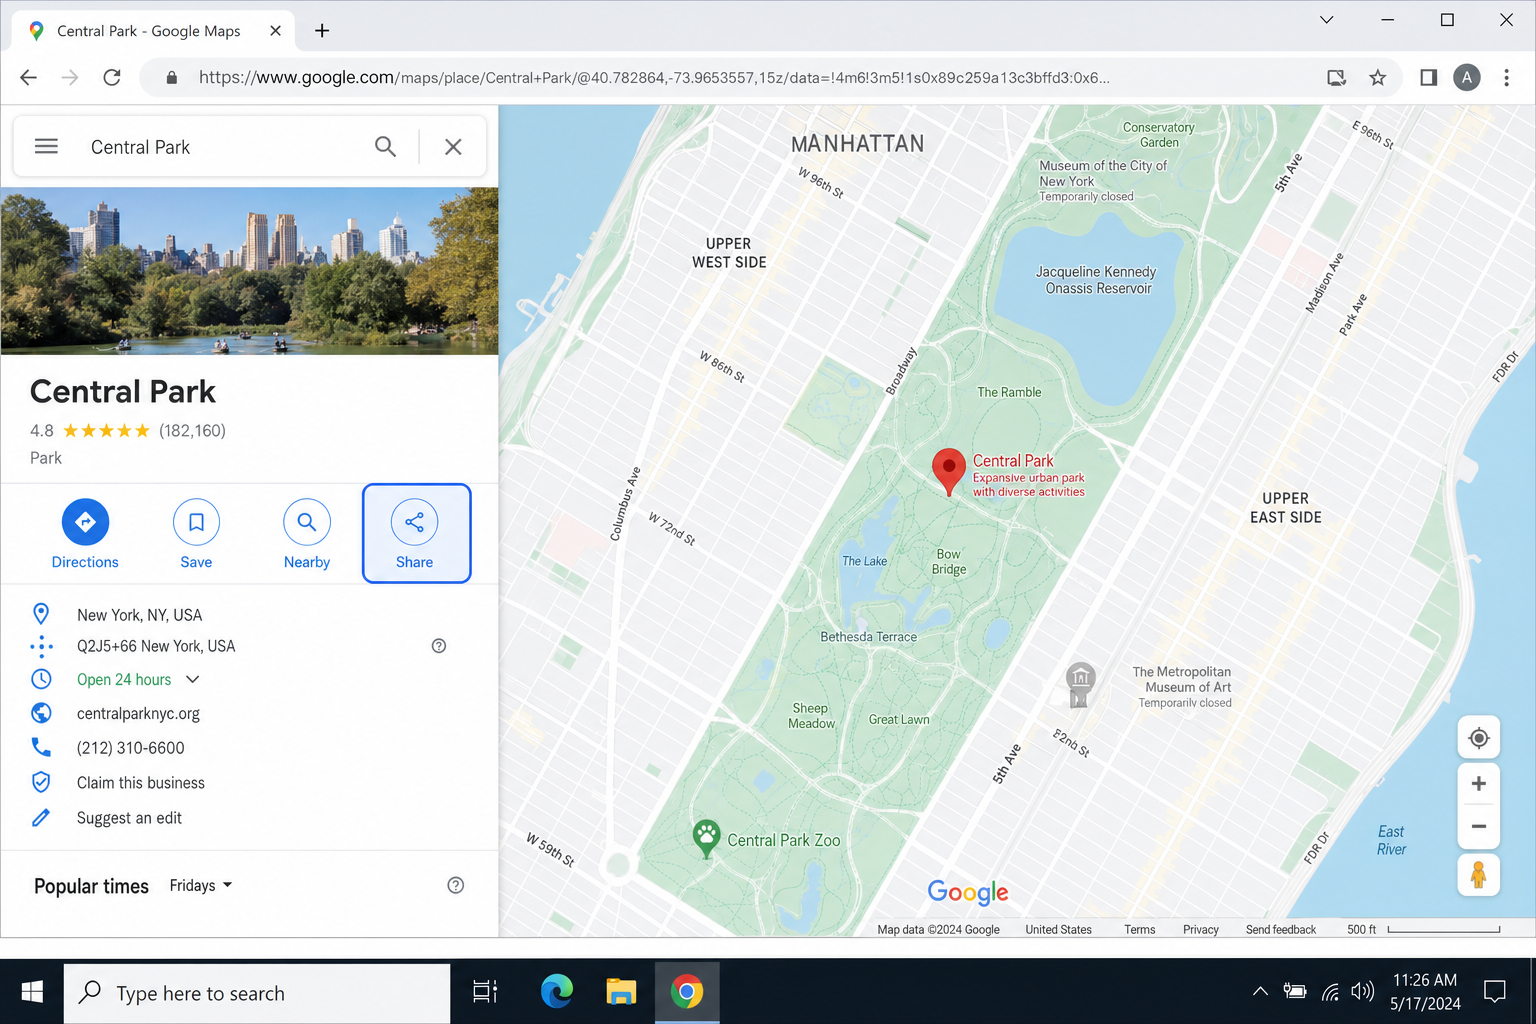1536x1024 pixels.
Task: Share Central Park location
Action: pos(416,533)
